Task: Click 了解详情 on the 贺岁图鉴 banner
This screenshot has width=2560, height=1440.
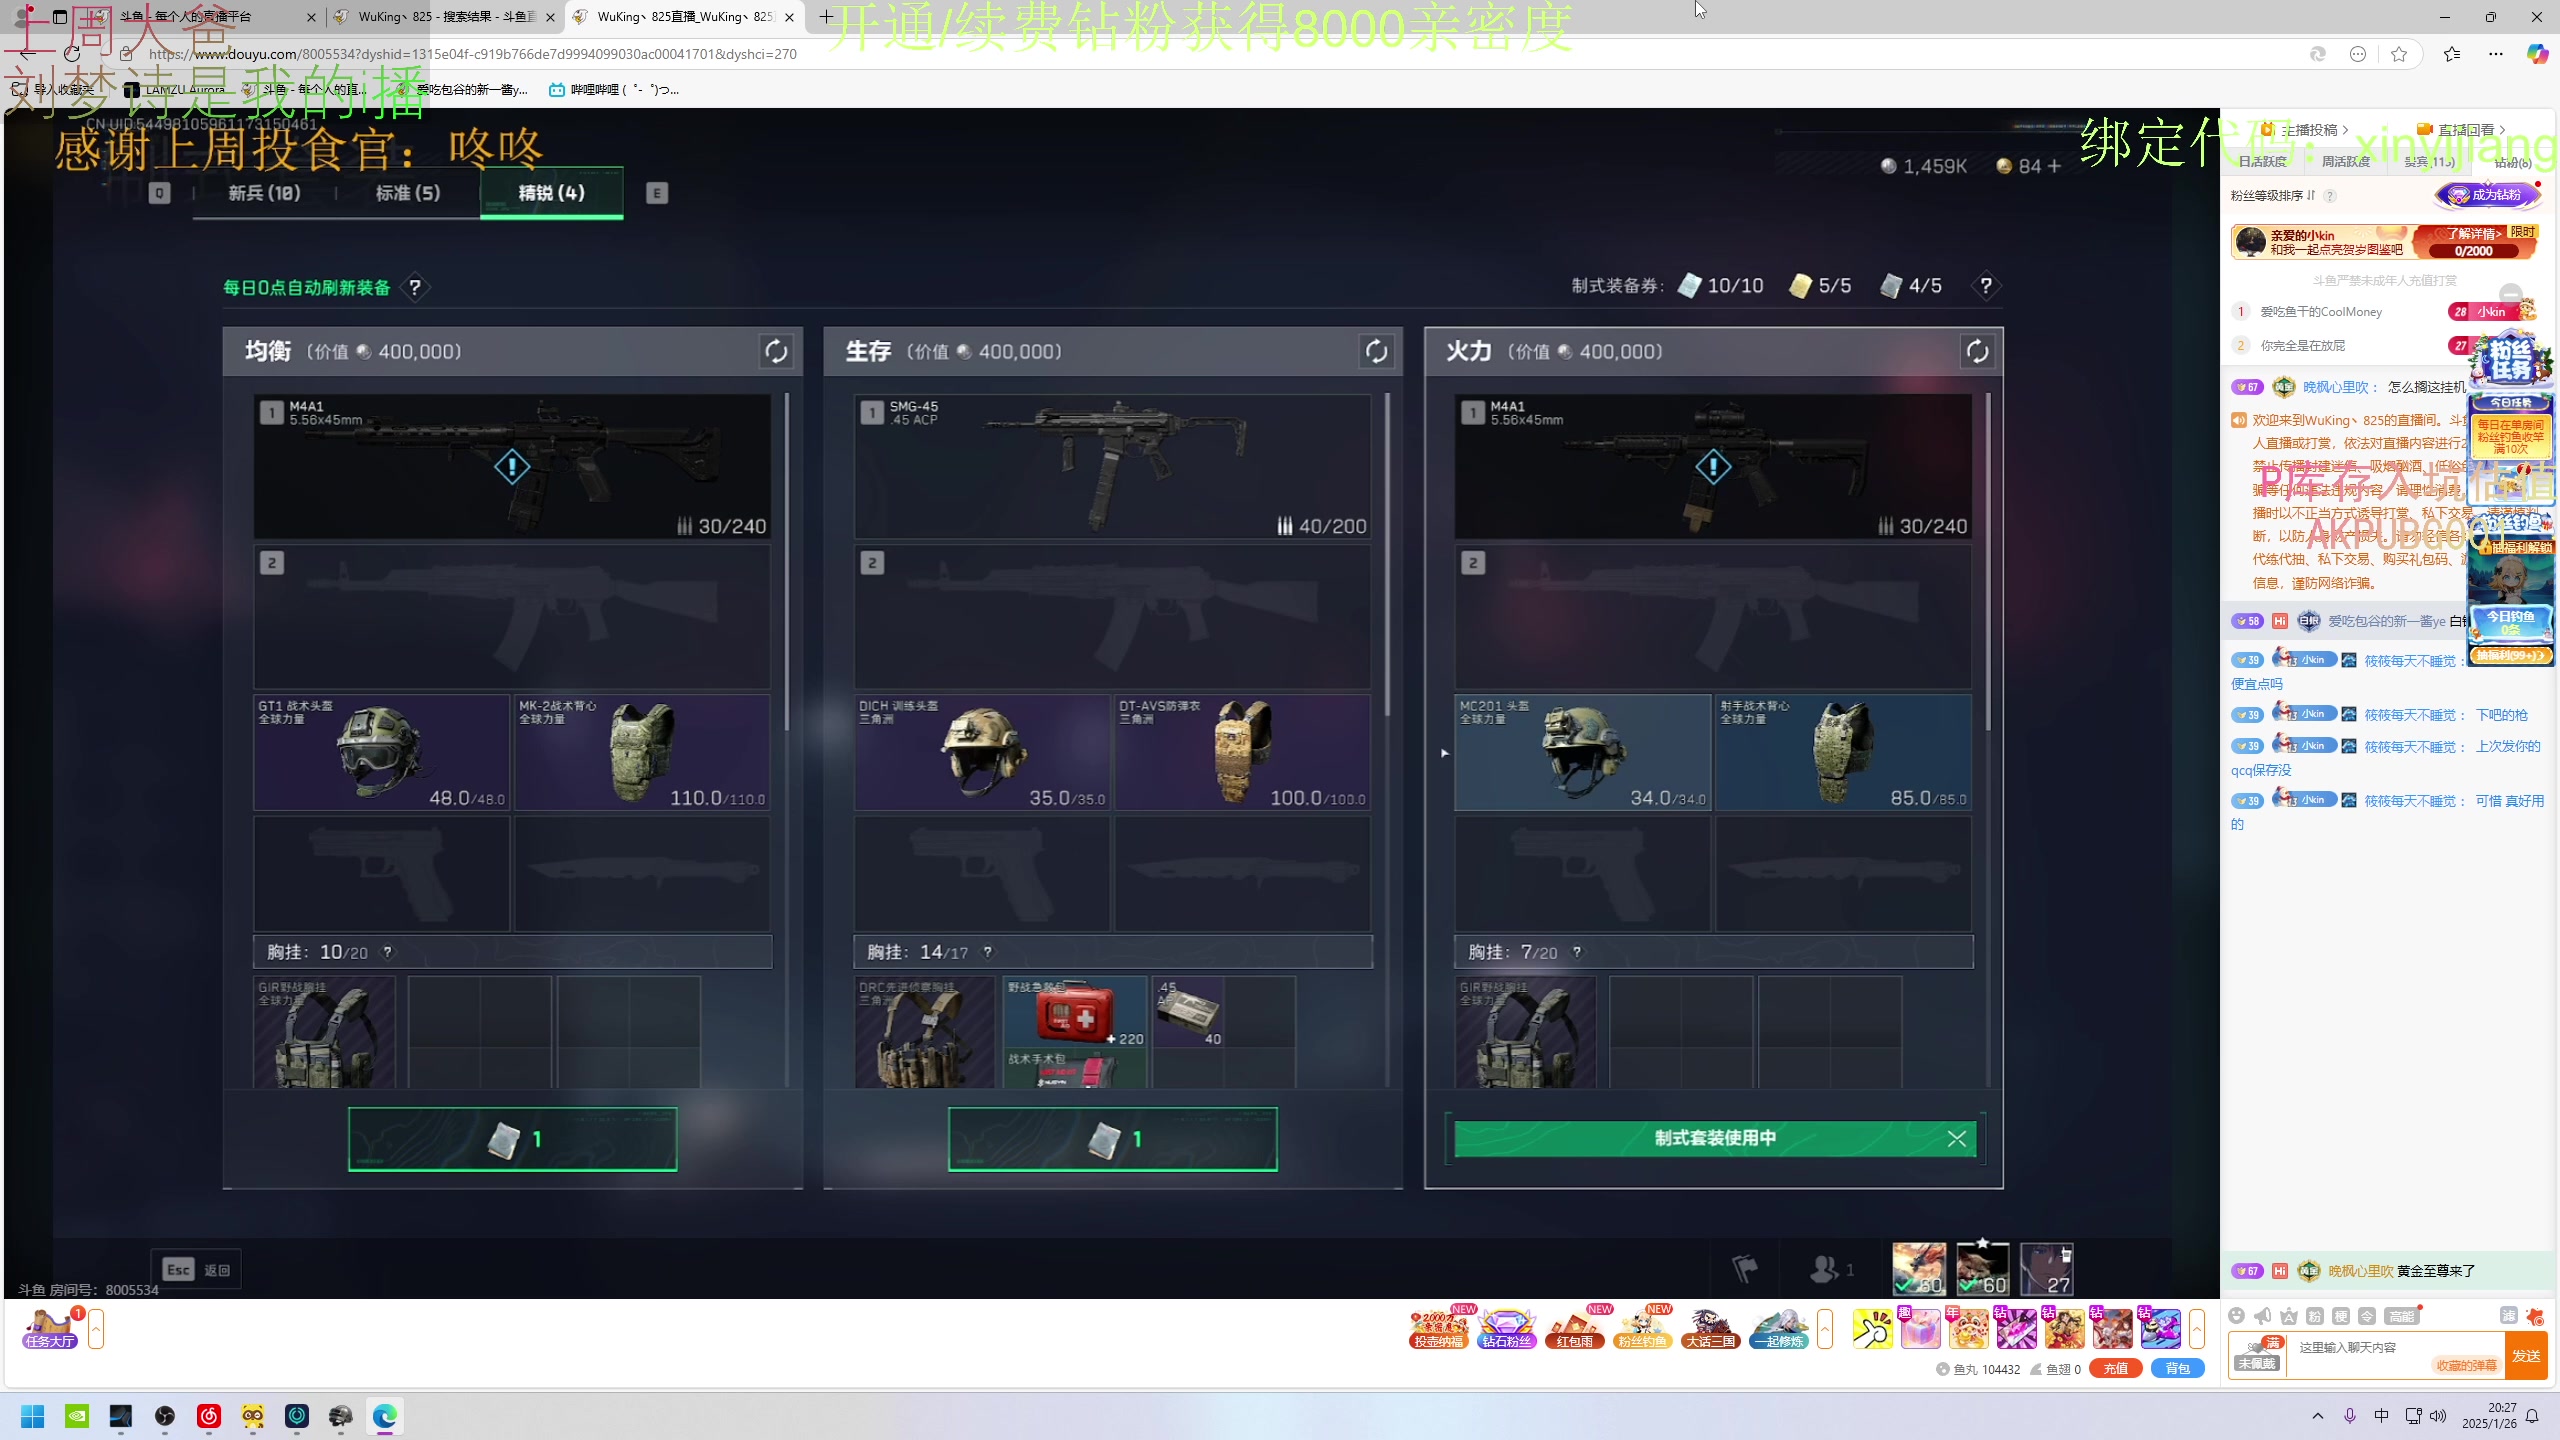Action: [2474, 233]
